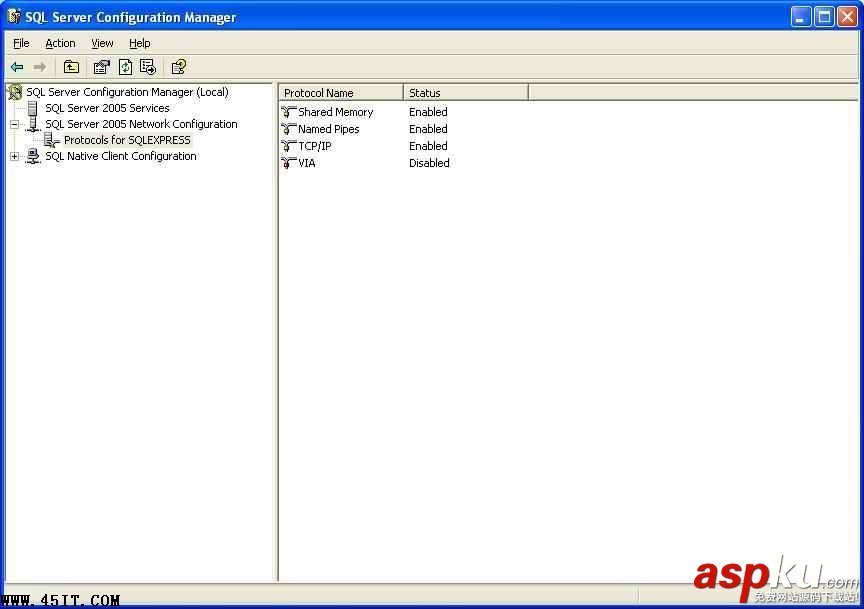
Task: Click the Protocols for SQLEXPRESS tree icon
Action: (x=52, y=140)
